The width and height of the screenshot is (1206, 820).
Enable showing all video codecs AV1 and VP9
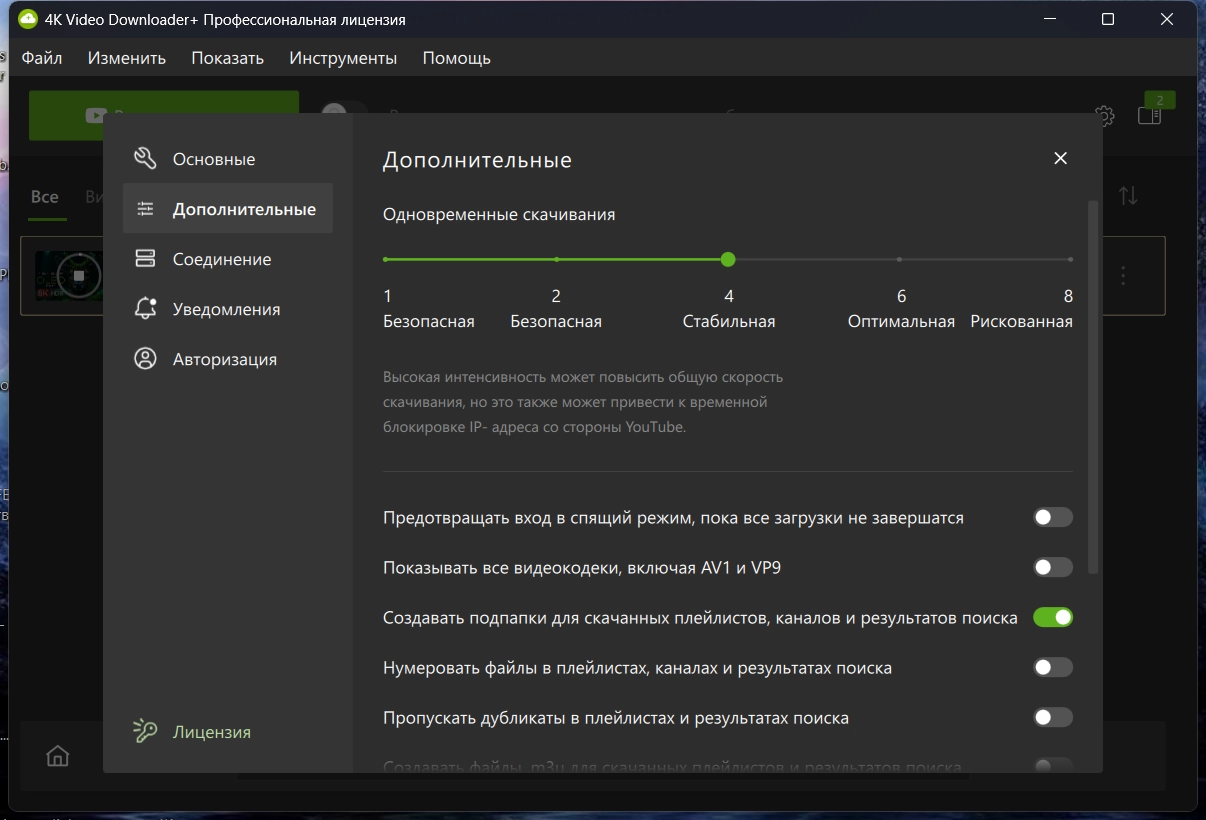(x=1053, y=567)
